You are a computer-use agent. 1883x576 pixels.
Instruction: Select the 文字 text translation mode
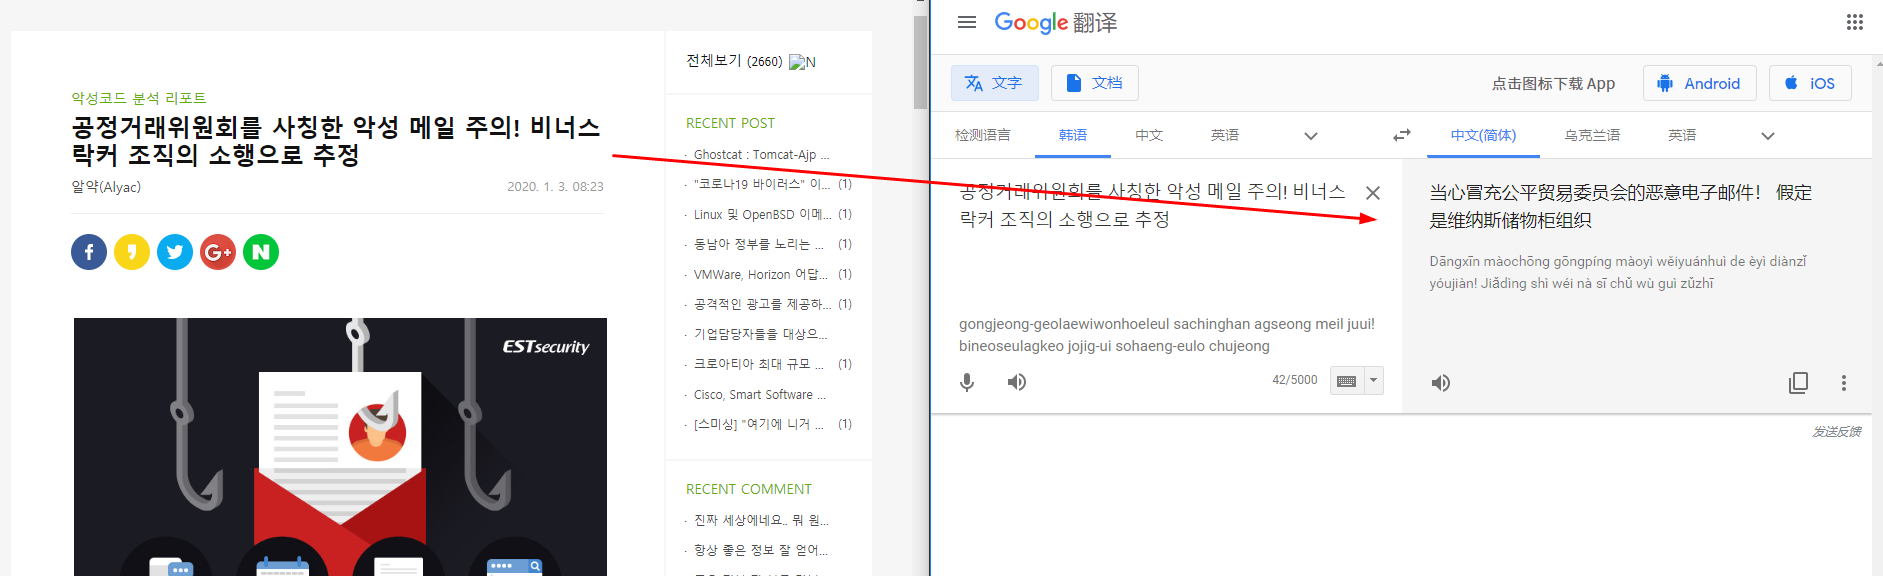click(x=995, y=83)
